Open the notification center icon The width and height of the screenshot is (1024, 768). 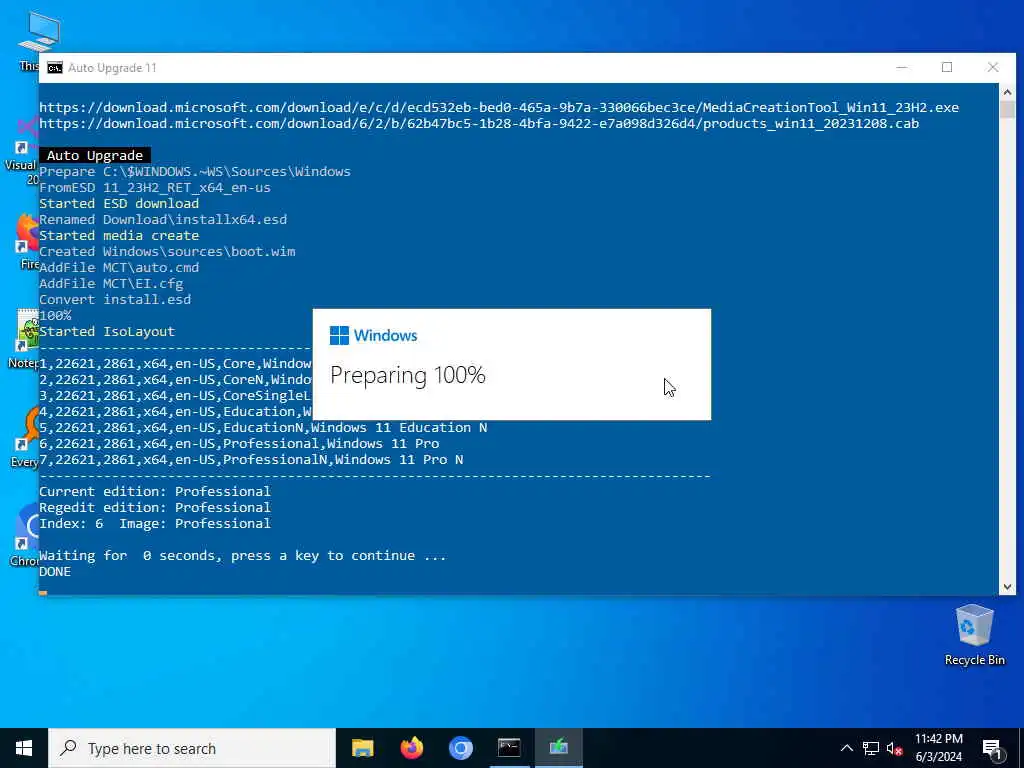point(992,748)
